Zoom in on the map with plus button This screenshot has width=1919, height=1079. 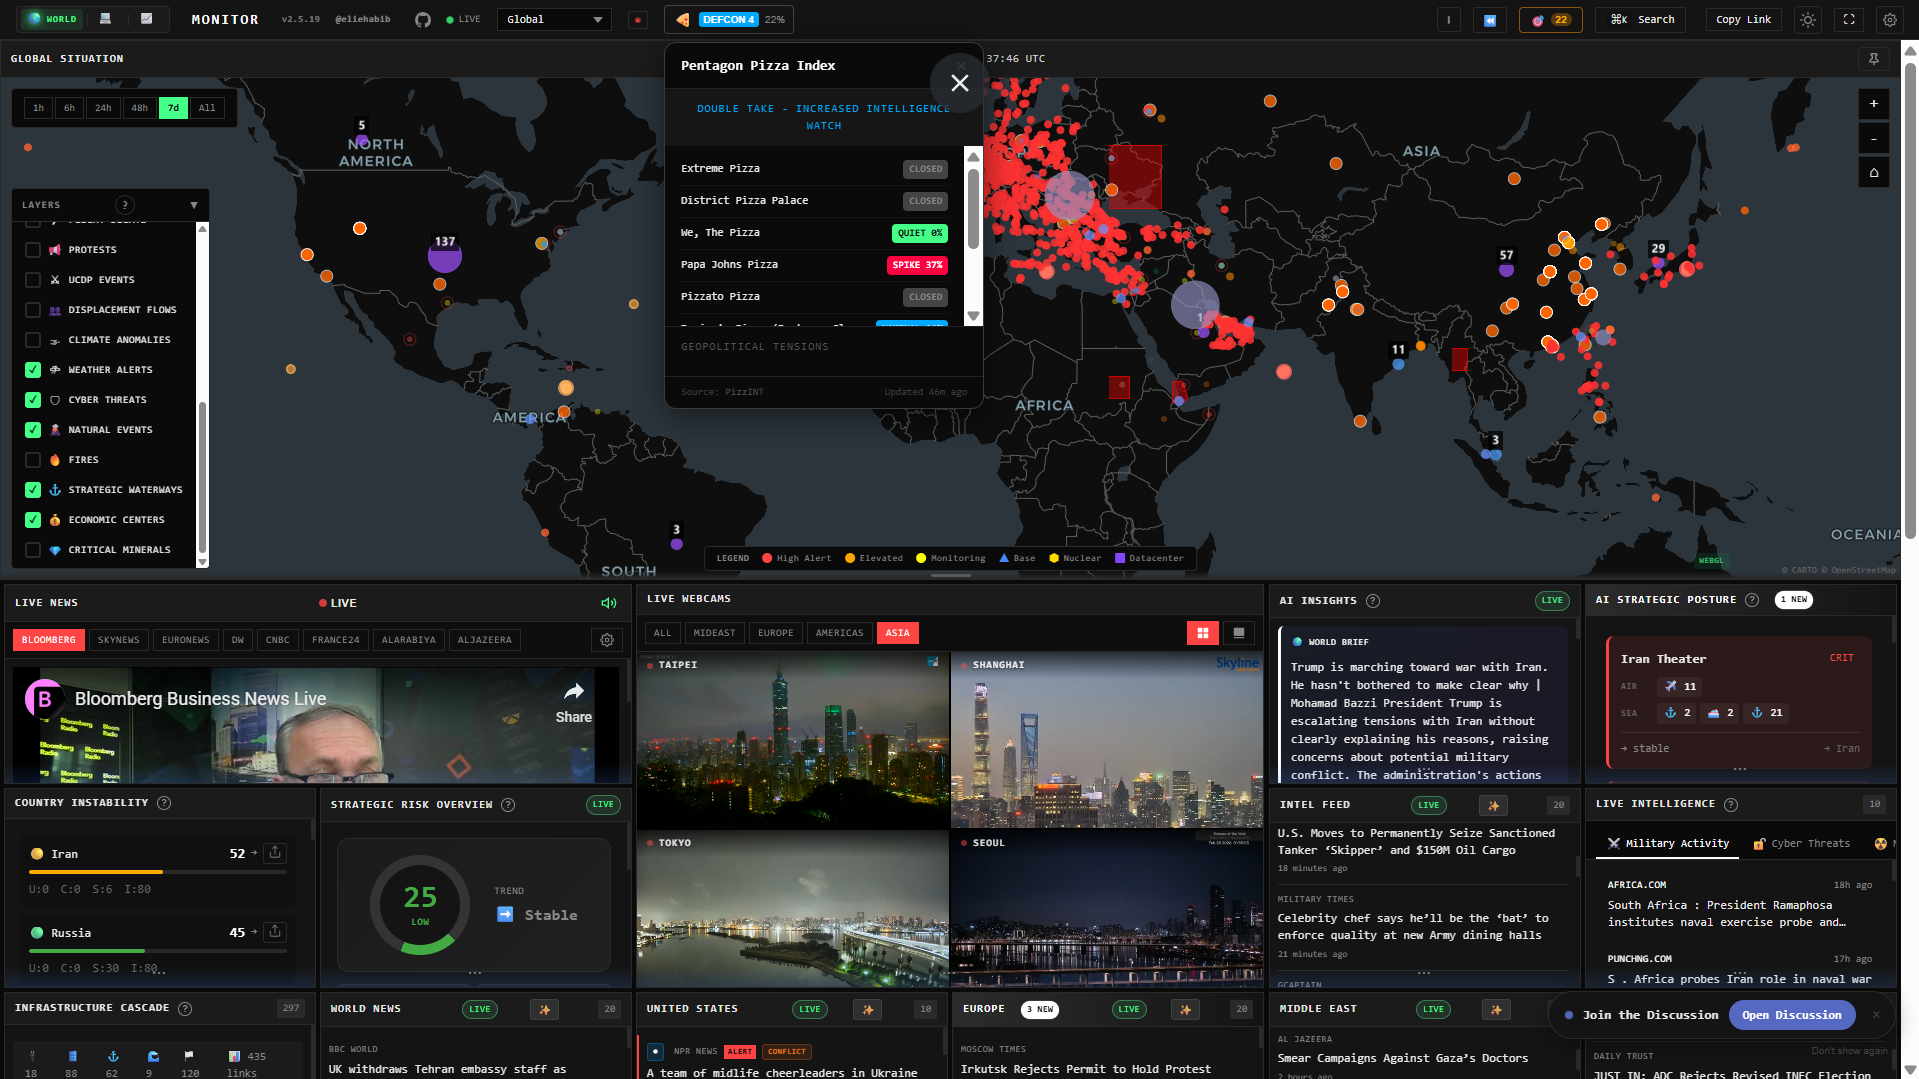pos(1874,104)
